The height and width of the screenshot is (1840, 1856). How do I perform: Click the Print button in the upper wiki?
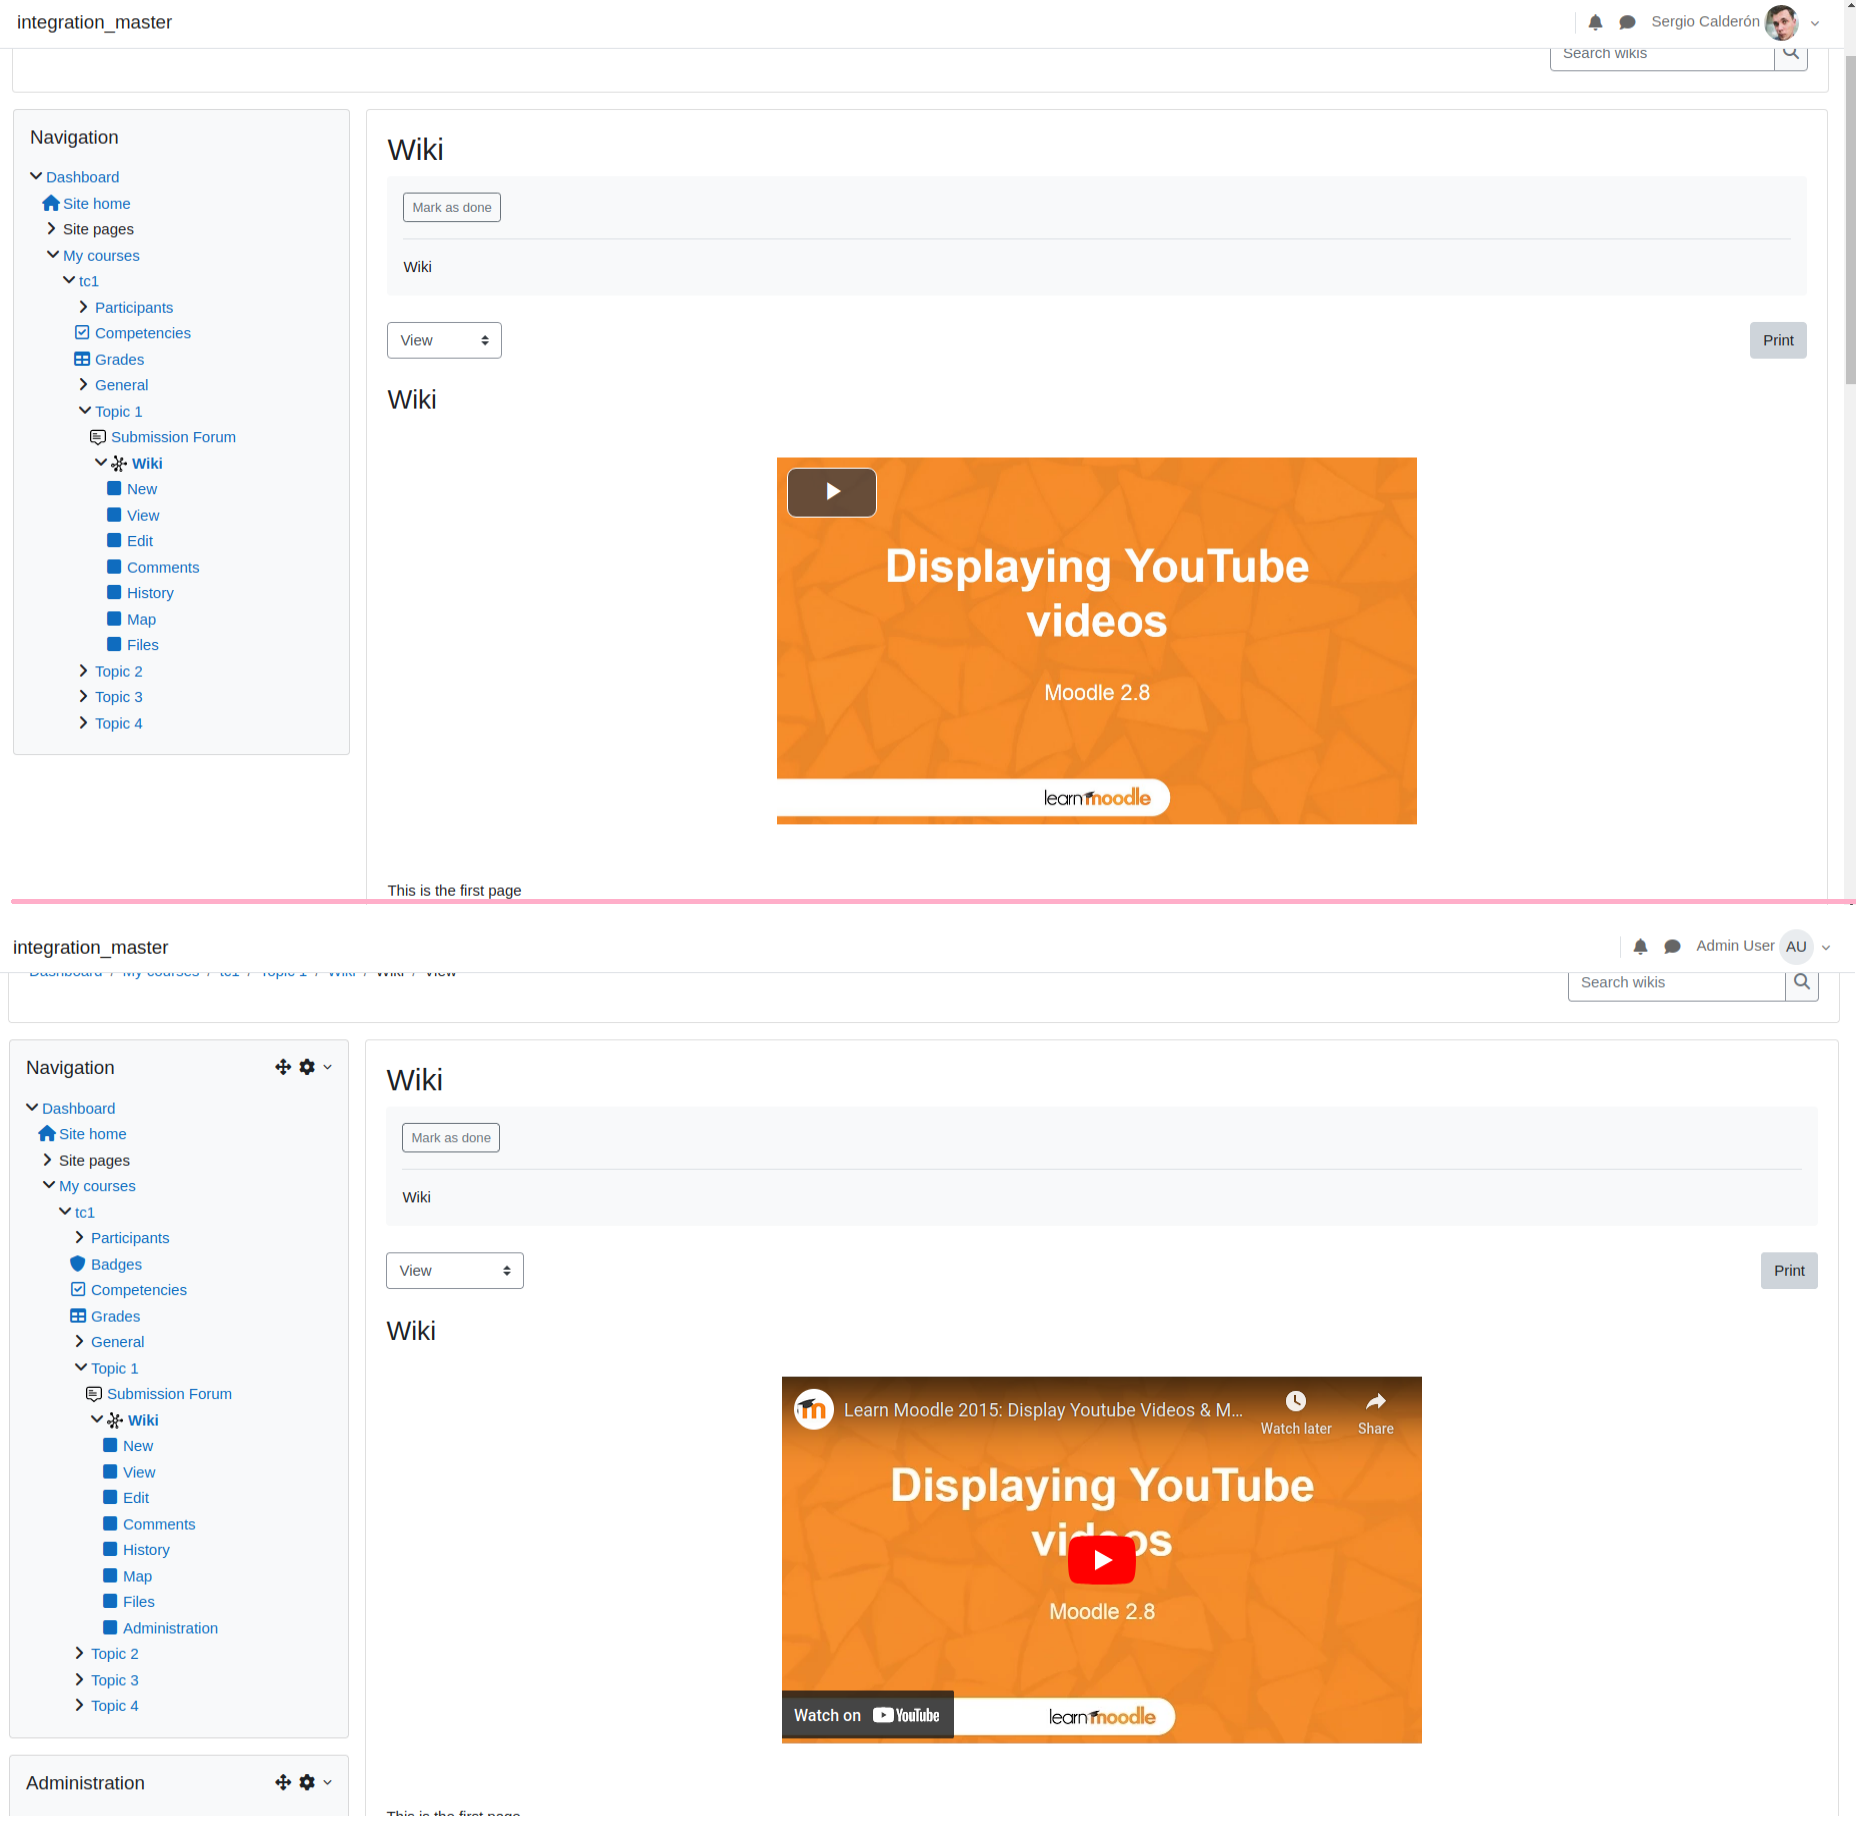[x=1778, y=340]
